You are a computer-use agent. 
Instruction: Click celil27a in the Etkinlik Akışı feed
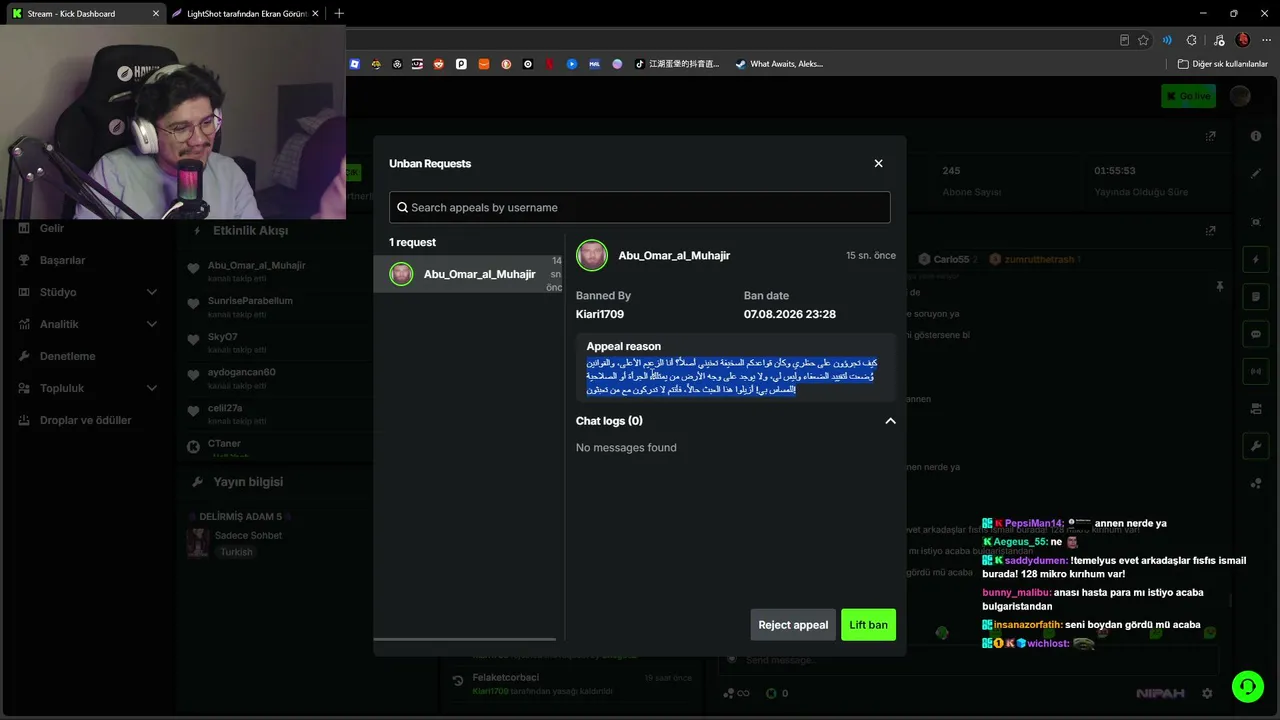click(225, 408)
